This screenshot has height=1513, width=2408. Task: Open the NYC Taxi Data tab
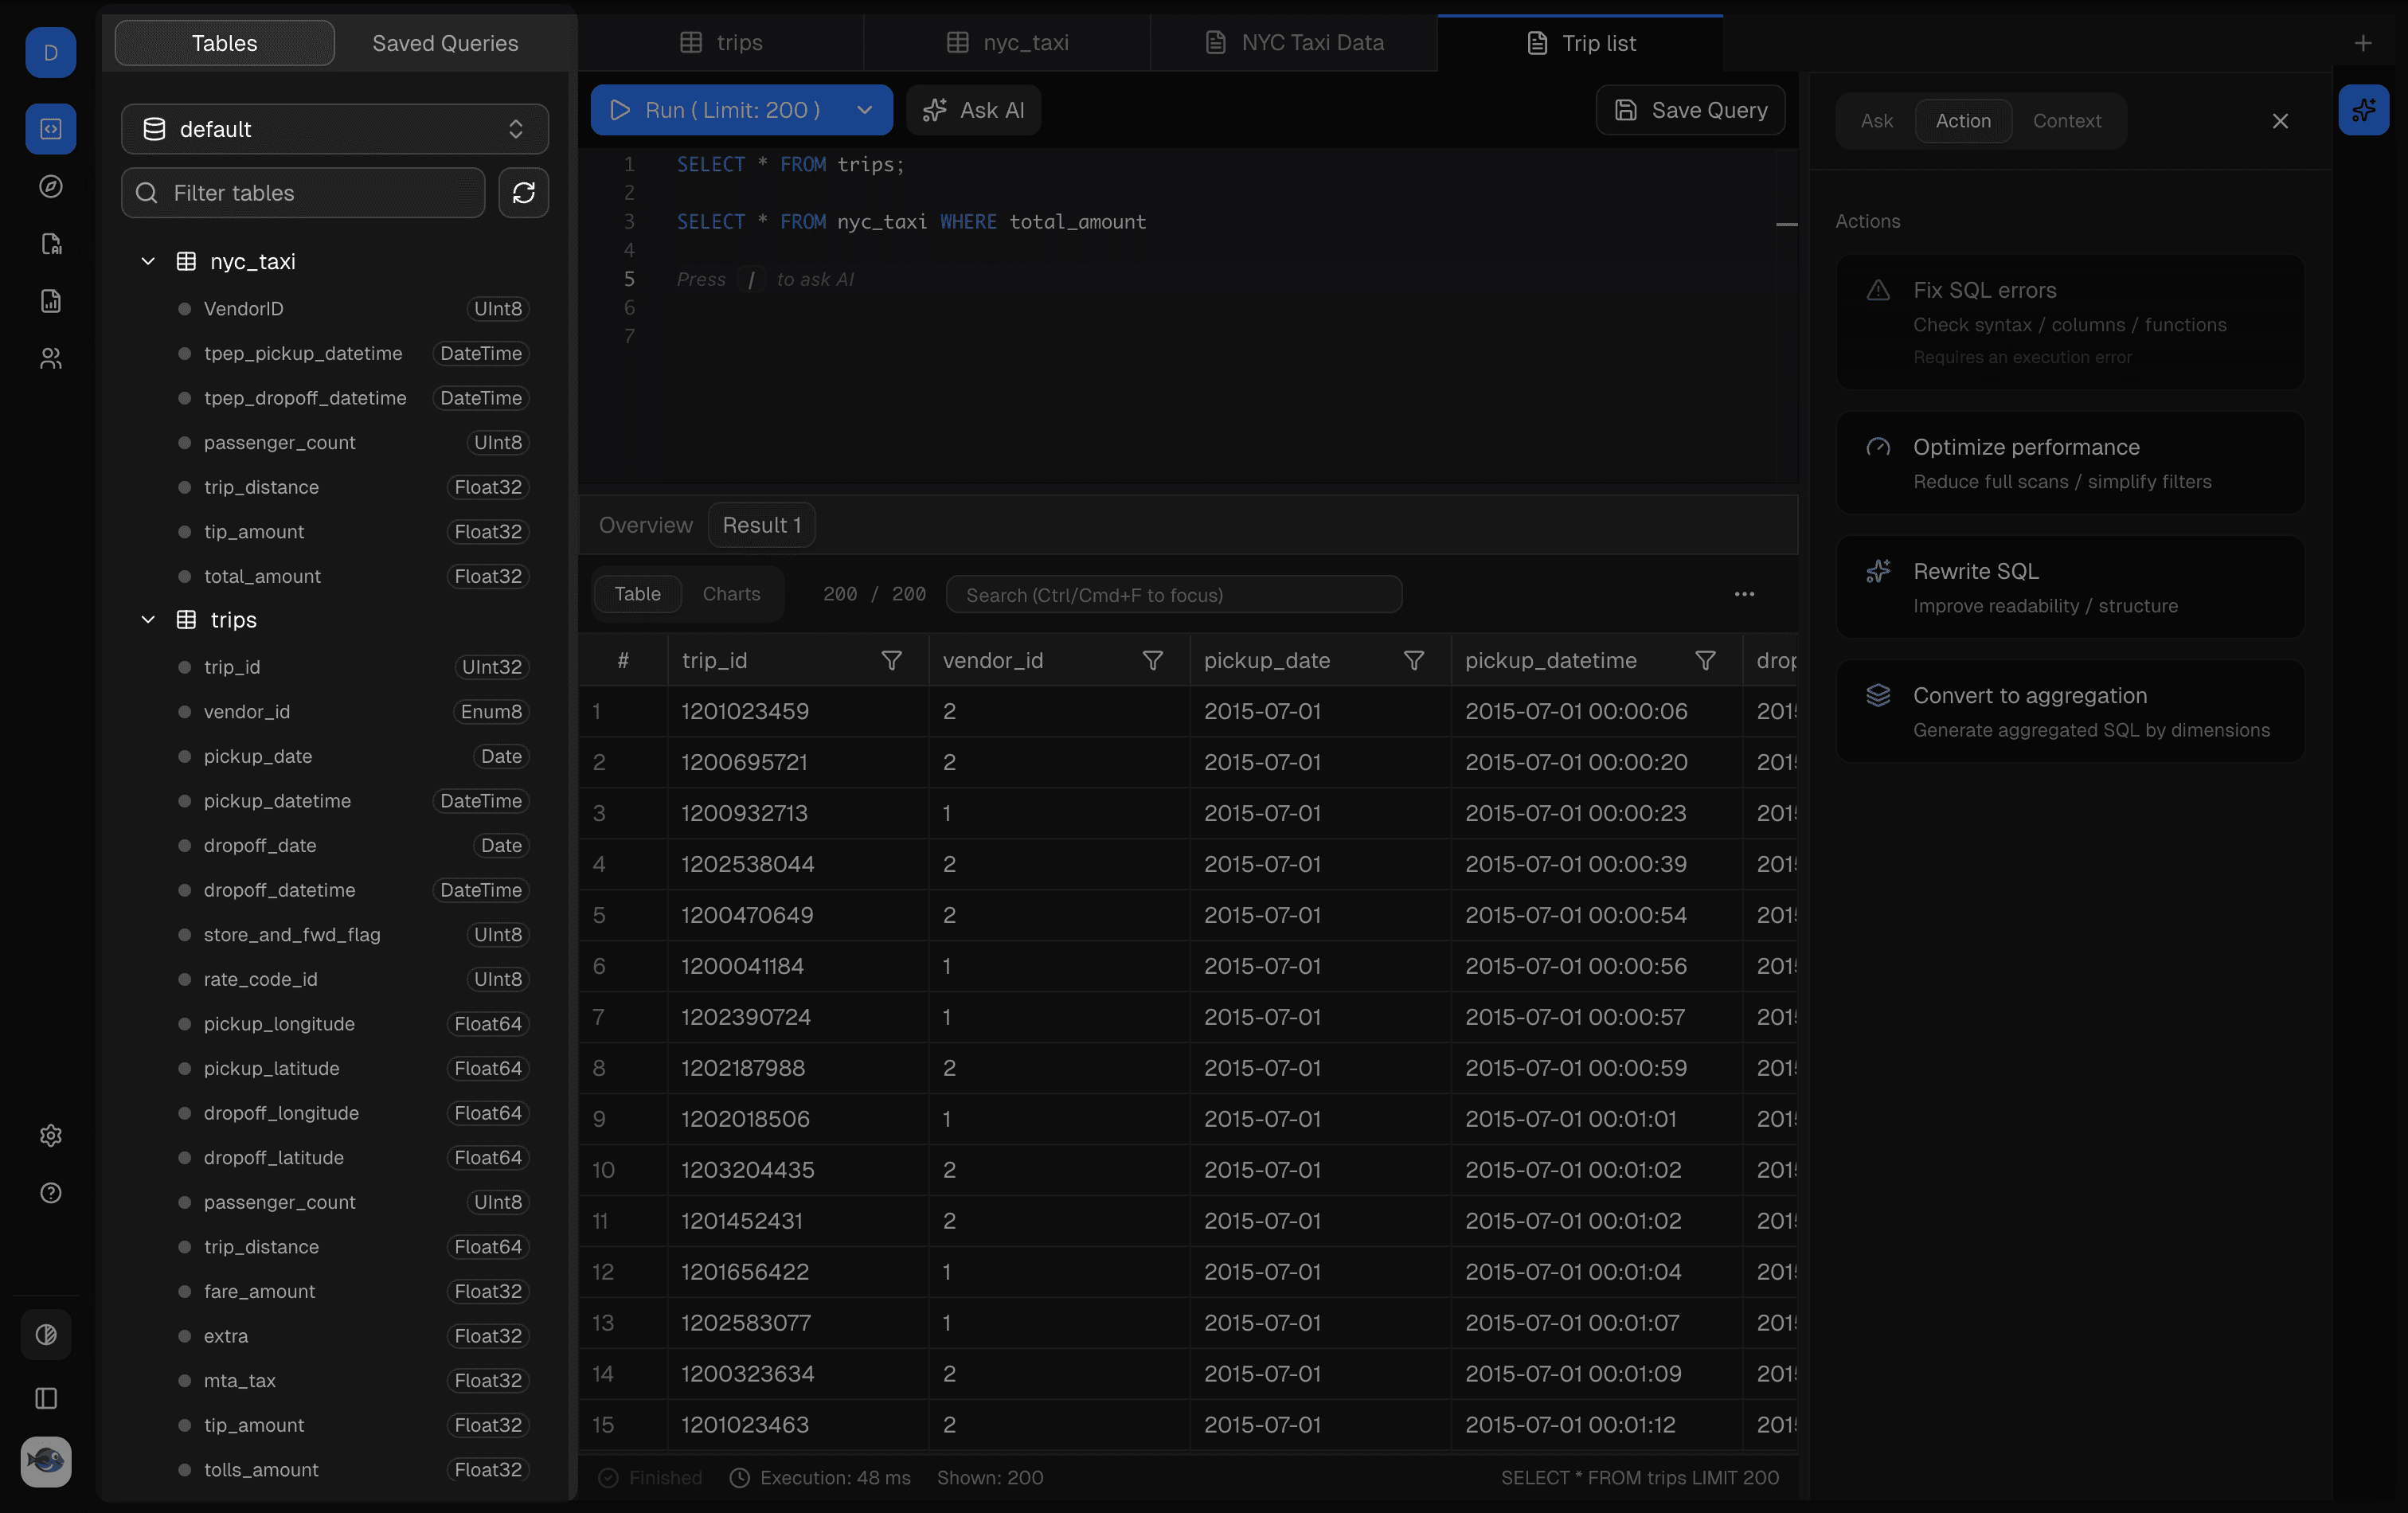pyautogui.click(x=1294, y=43)
